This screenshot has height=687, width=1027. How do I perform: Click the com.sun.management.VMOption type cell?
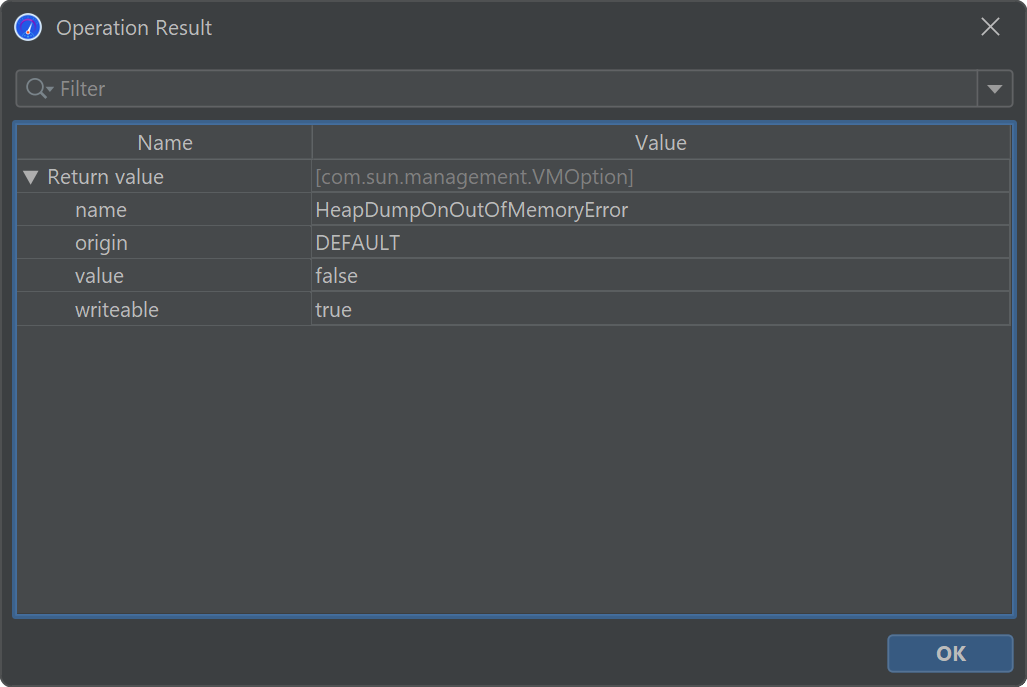[x=474, y=177]
